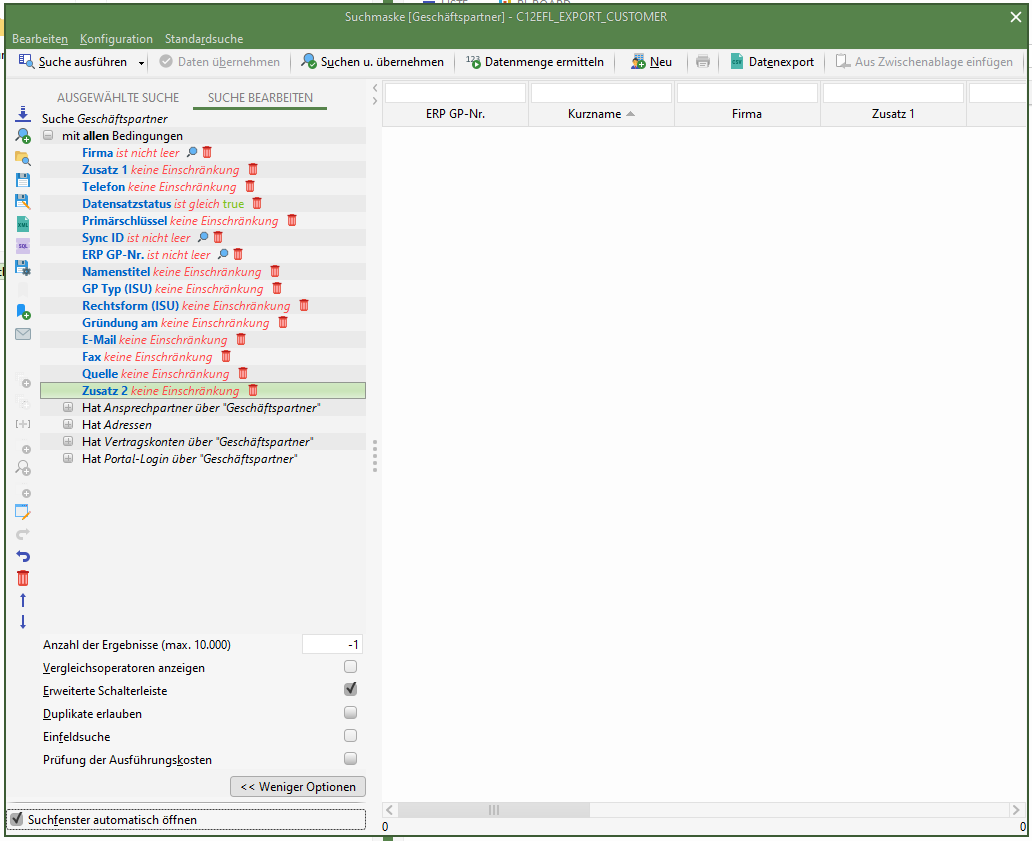Viewport: 1032px width, 841px height.
Task: Expand the Hat Adressen tree node
Action: tap(68, 424)
